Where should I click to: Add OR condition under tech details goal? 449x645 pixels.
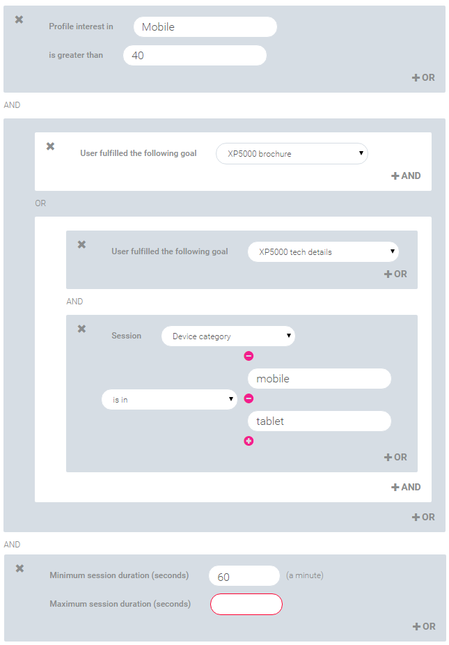tap(395, 274)
